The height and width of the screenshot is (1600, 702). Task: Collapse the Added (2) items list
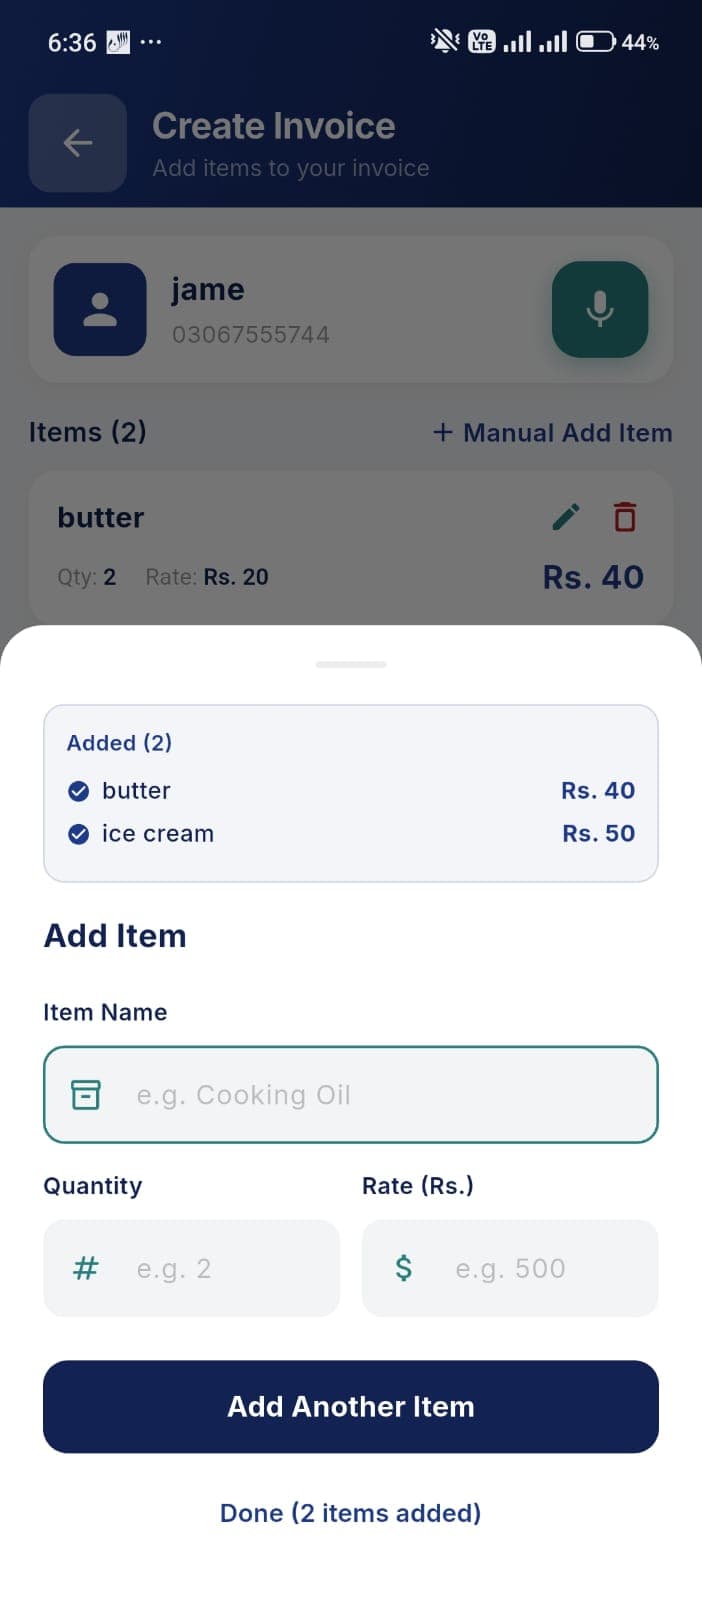351,663
